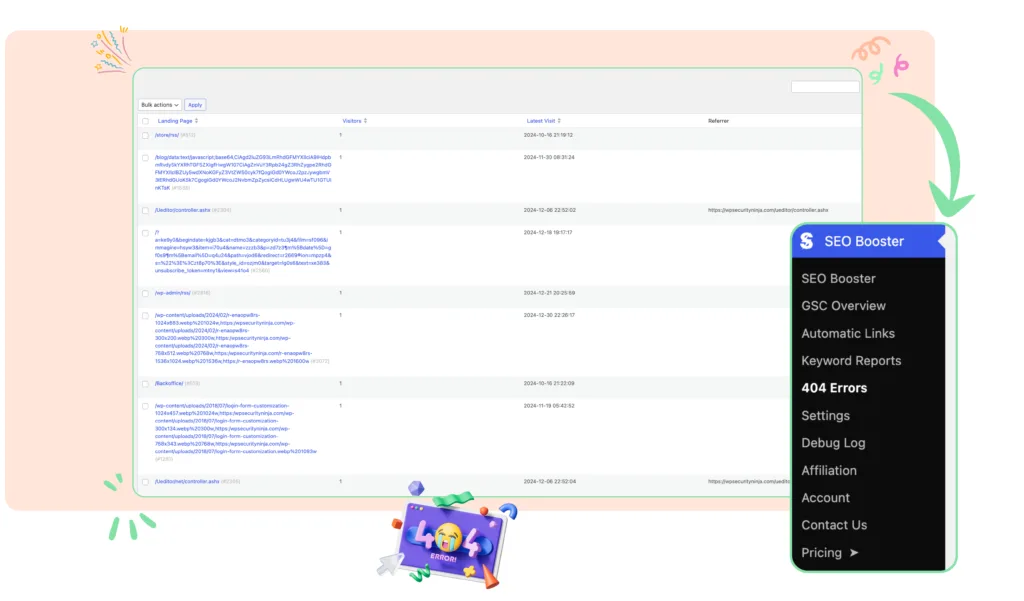Open the Pricing arrow icon
Viewport: 1024px width, 601px height.
click(854, 553)
